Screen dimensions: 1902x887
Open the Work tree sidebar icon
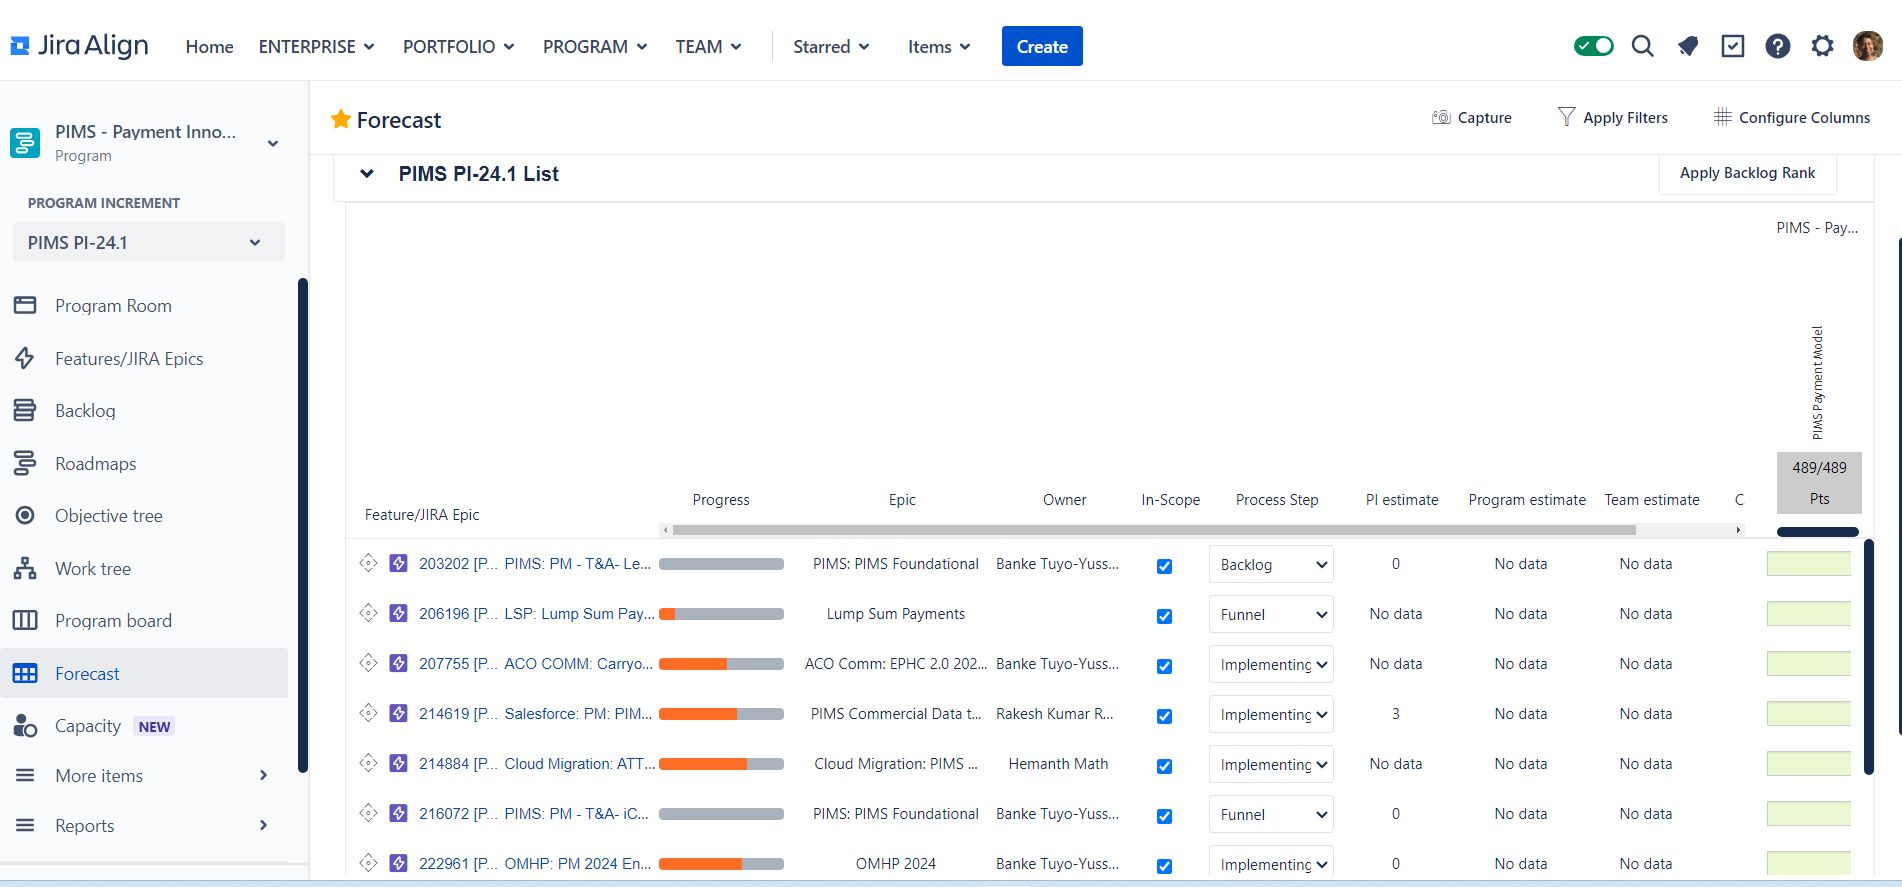[x=25, y=568]
